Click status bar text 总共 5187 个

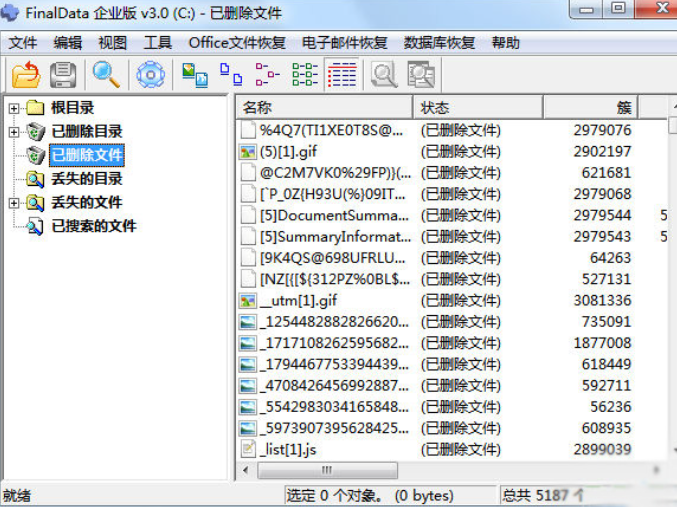pyautogui.click(x=543, y=495)
